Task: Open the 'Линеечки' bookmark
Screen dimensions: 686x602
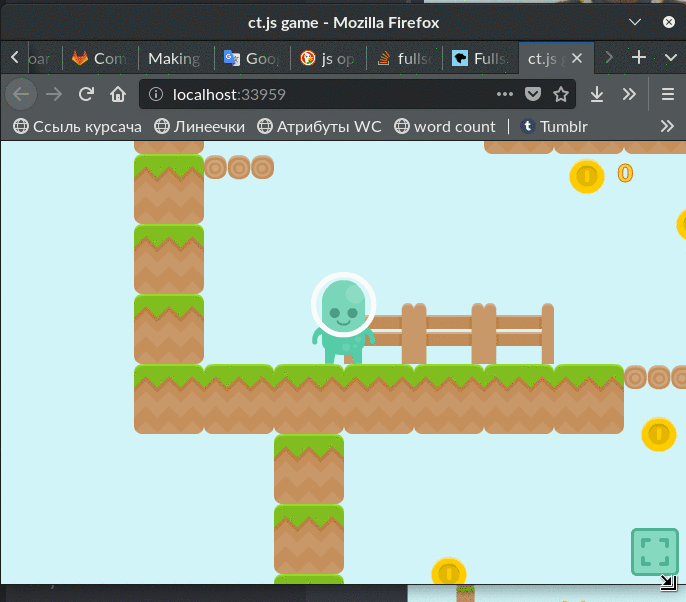Action: pyautogui.click(x=200, y=126)
